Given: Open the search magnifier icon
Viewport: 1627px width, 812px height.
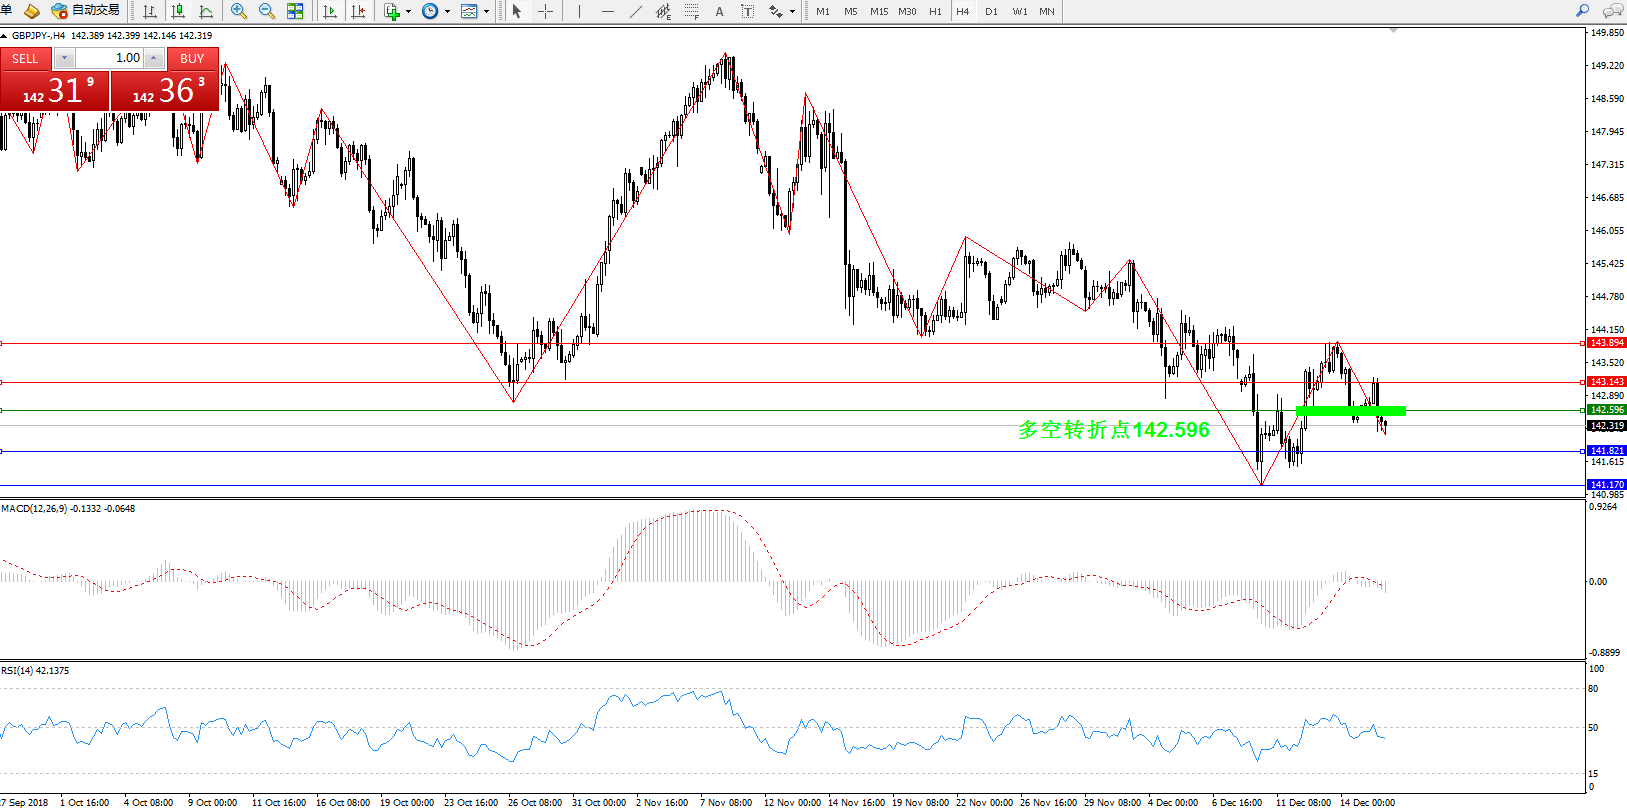Looking at the screenshot, I should [x=1582, y=11].
